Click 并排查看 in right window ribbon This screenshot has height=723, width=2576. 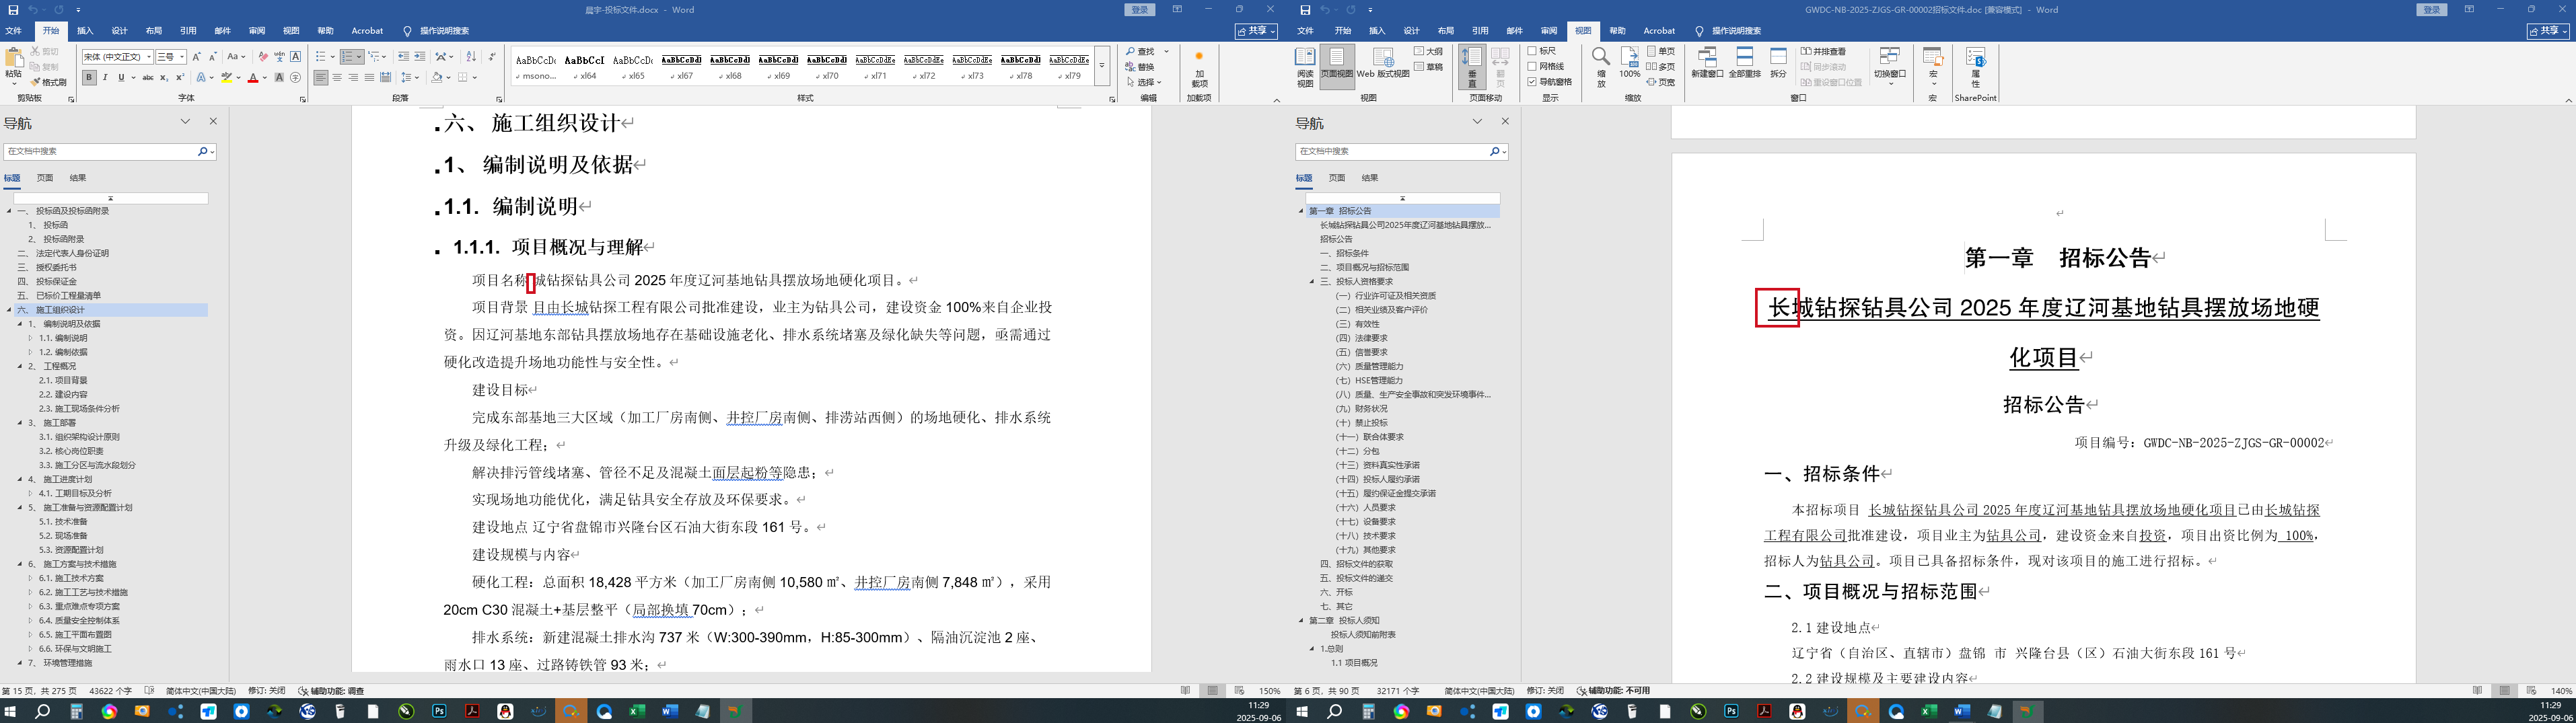(x=1824, y=51)
